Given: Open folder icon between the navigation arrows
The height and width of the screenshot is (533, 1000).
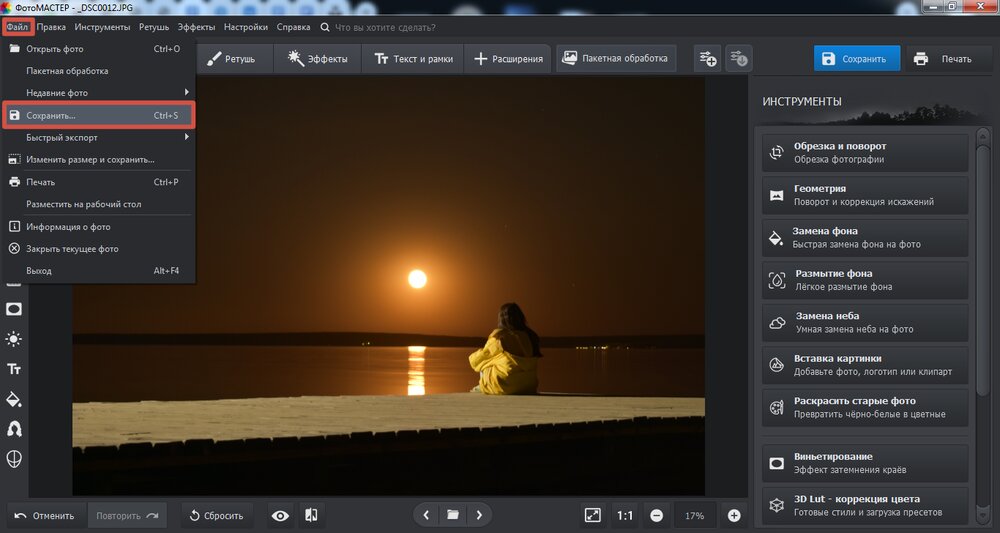Looking at the screenshot, I should 453,515.
